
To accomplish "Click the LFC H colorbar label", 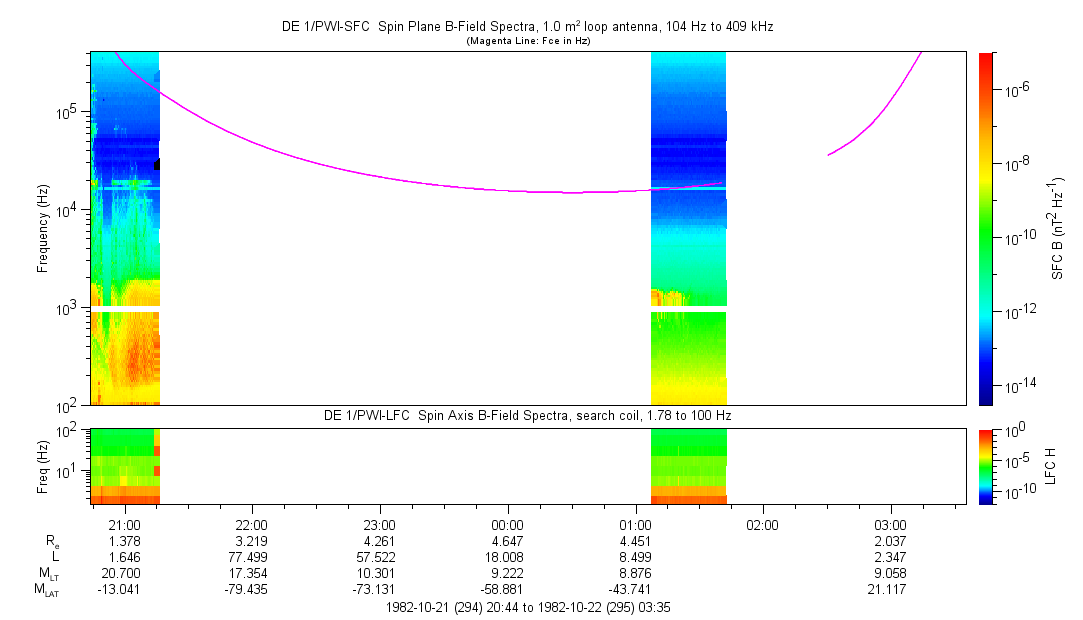I will [x=1051, y=466].
